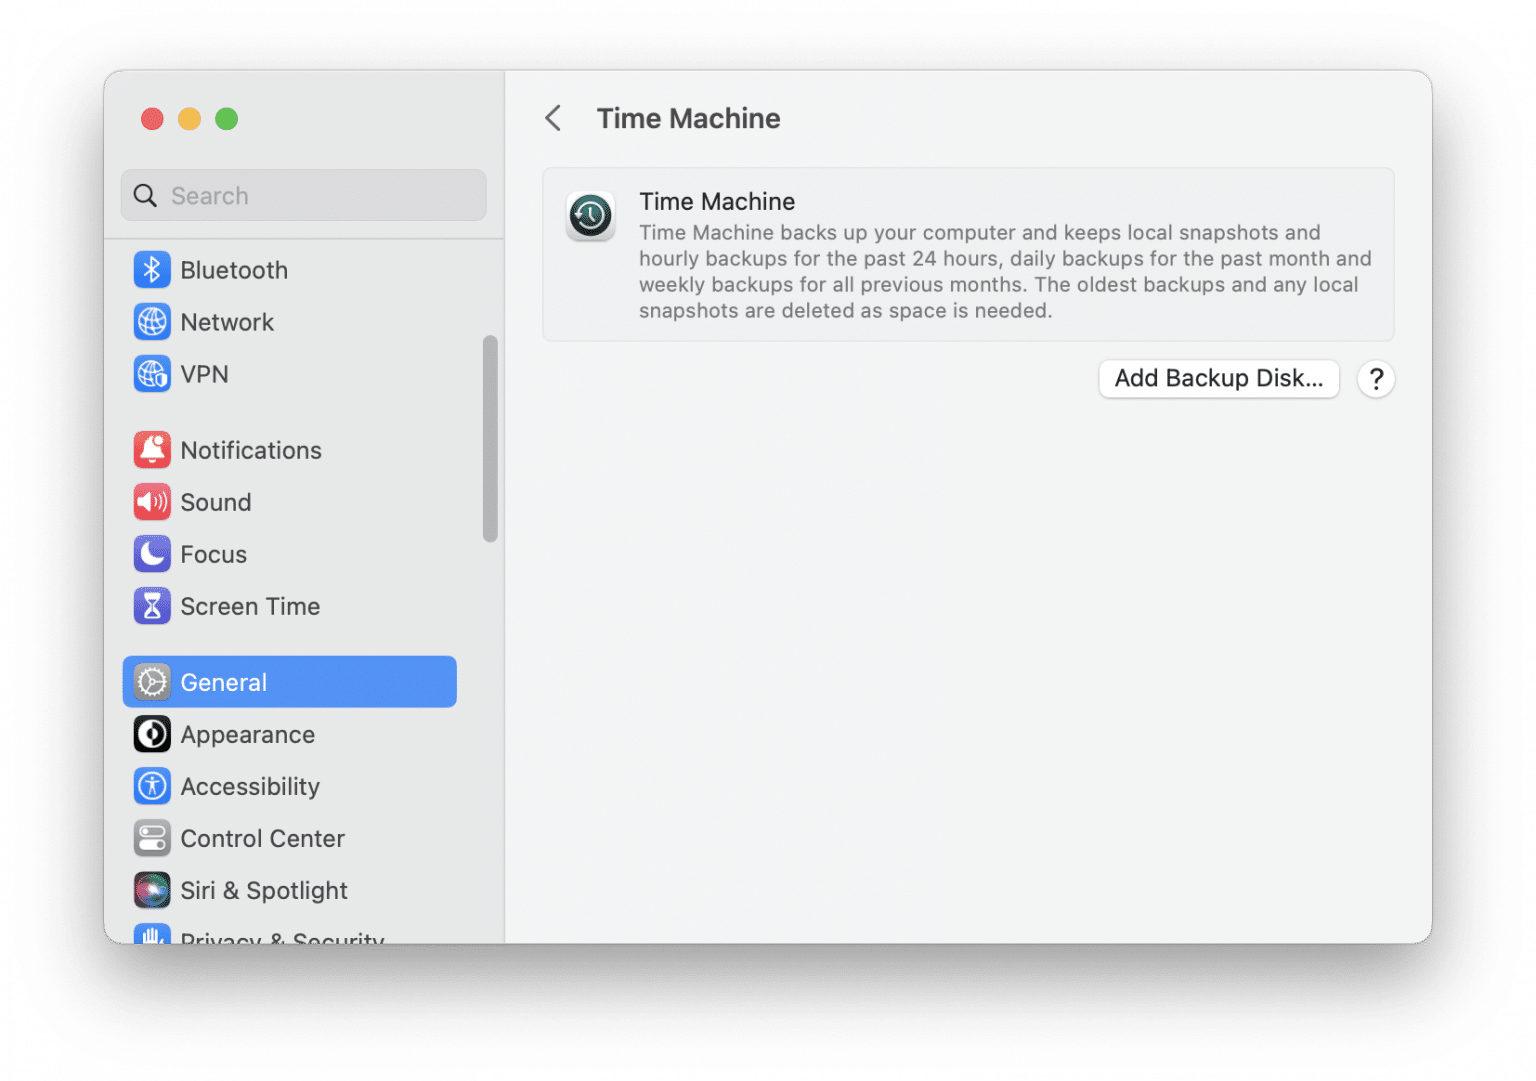This screenshot has width=1536, height=1081.
Task: Click the Network globe icon
Action: pos(152,322)
